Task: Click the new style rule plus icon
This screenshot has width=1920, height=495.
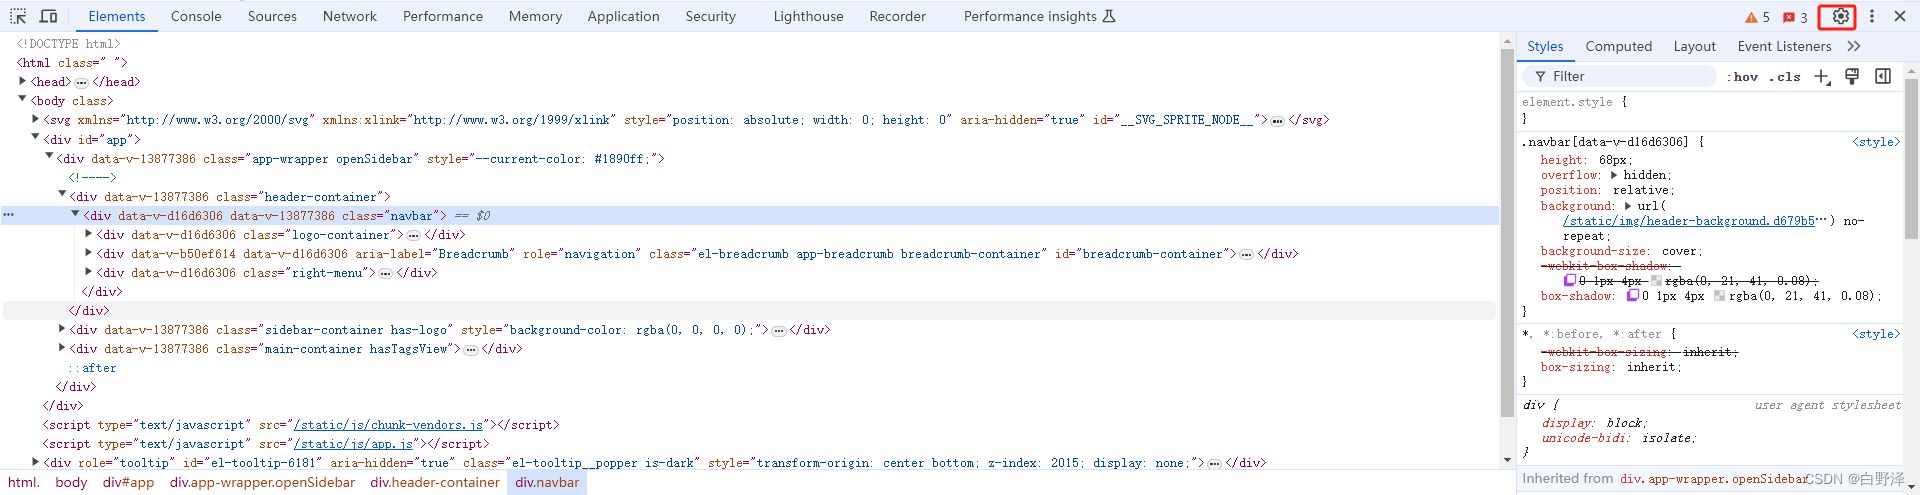Action: pyautogui.click(x=1822, y=77)
